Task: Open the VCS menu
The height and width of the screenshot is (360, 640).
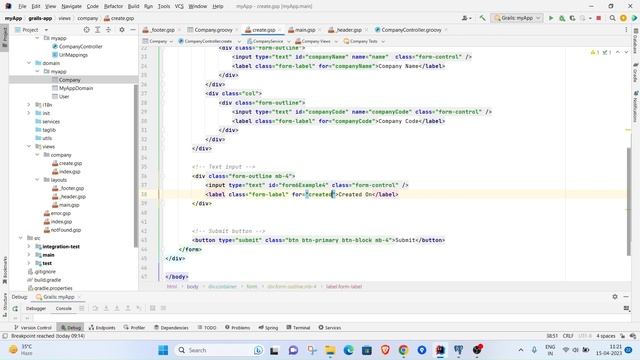Action: tap(179, 6)
